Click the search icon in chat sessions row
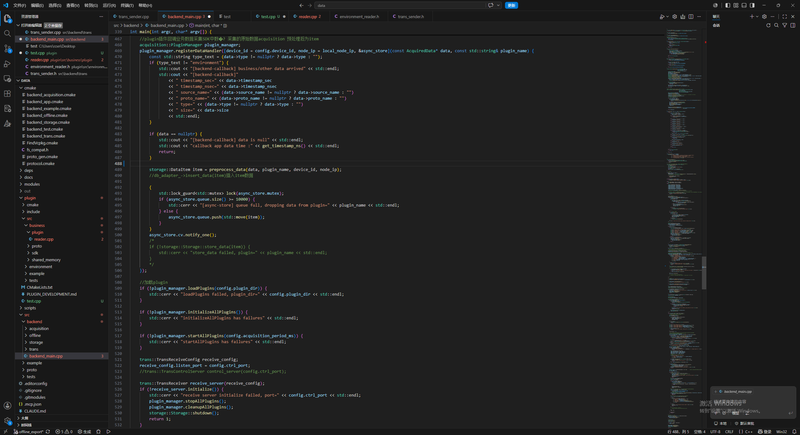Image resolution: width=800 pixels, height=435 pixels. point(777,25)
